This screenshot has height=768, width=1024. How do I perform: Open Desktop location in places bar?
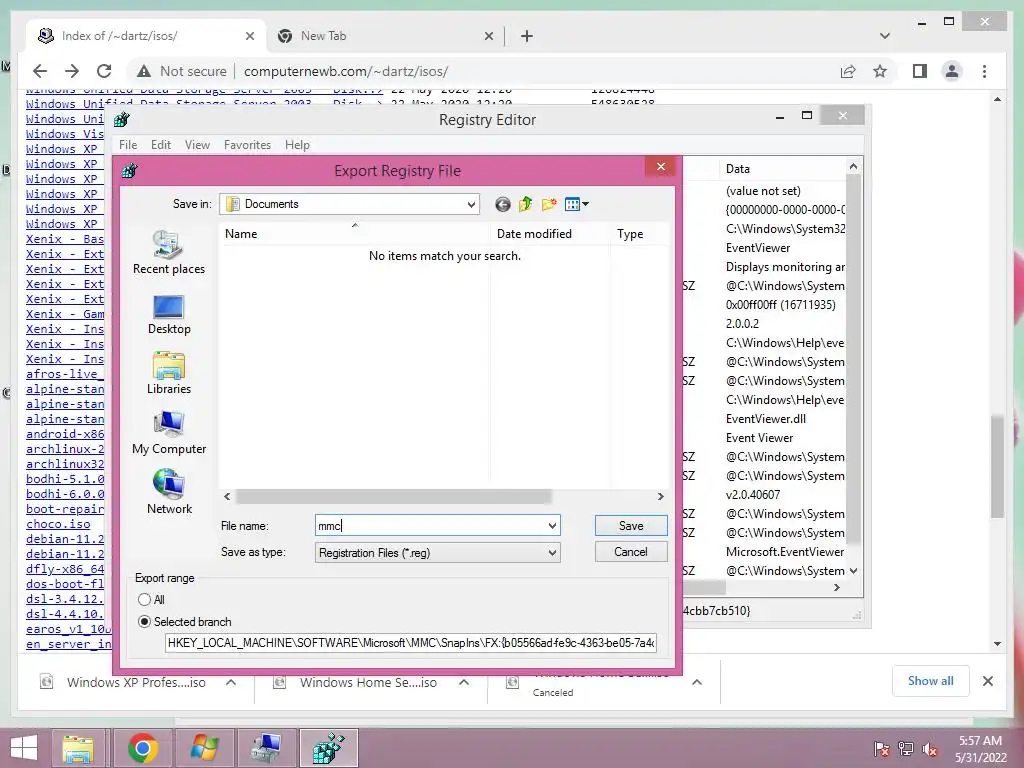(x=168, y=315)
